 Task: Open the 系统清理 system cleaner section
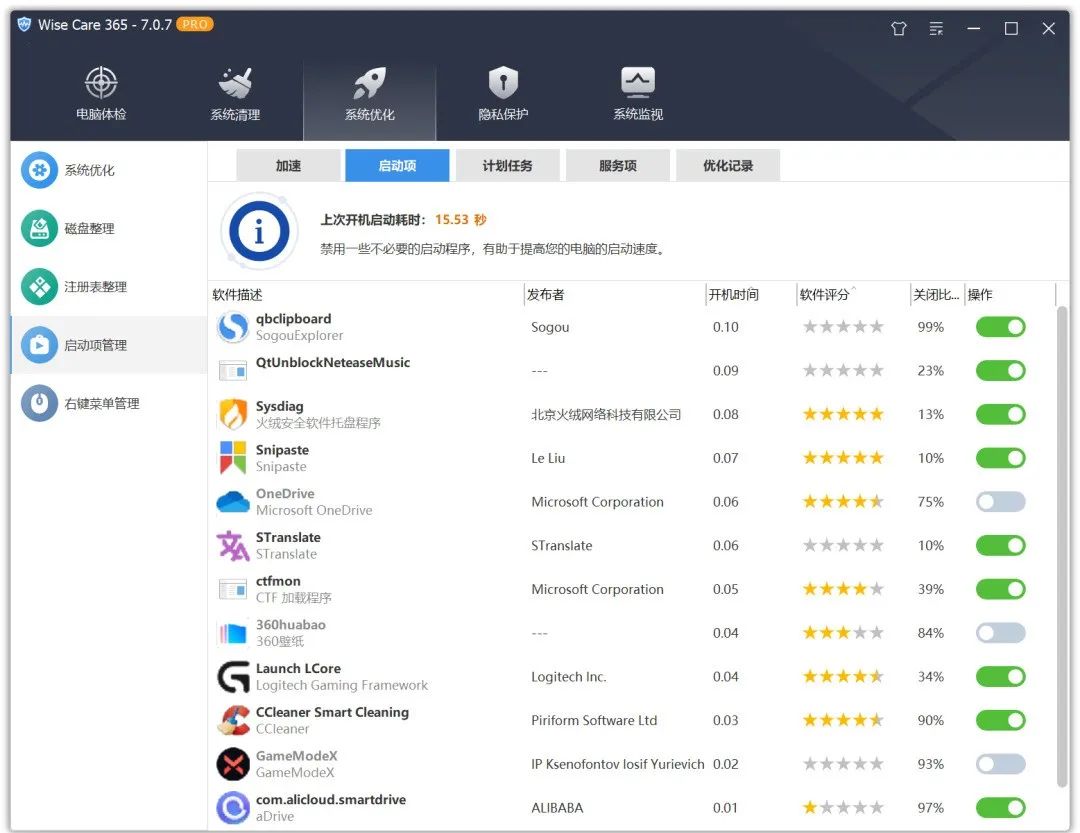[x=235, y=94]
